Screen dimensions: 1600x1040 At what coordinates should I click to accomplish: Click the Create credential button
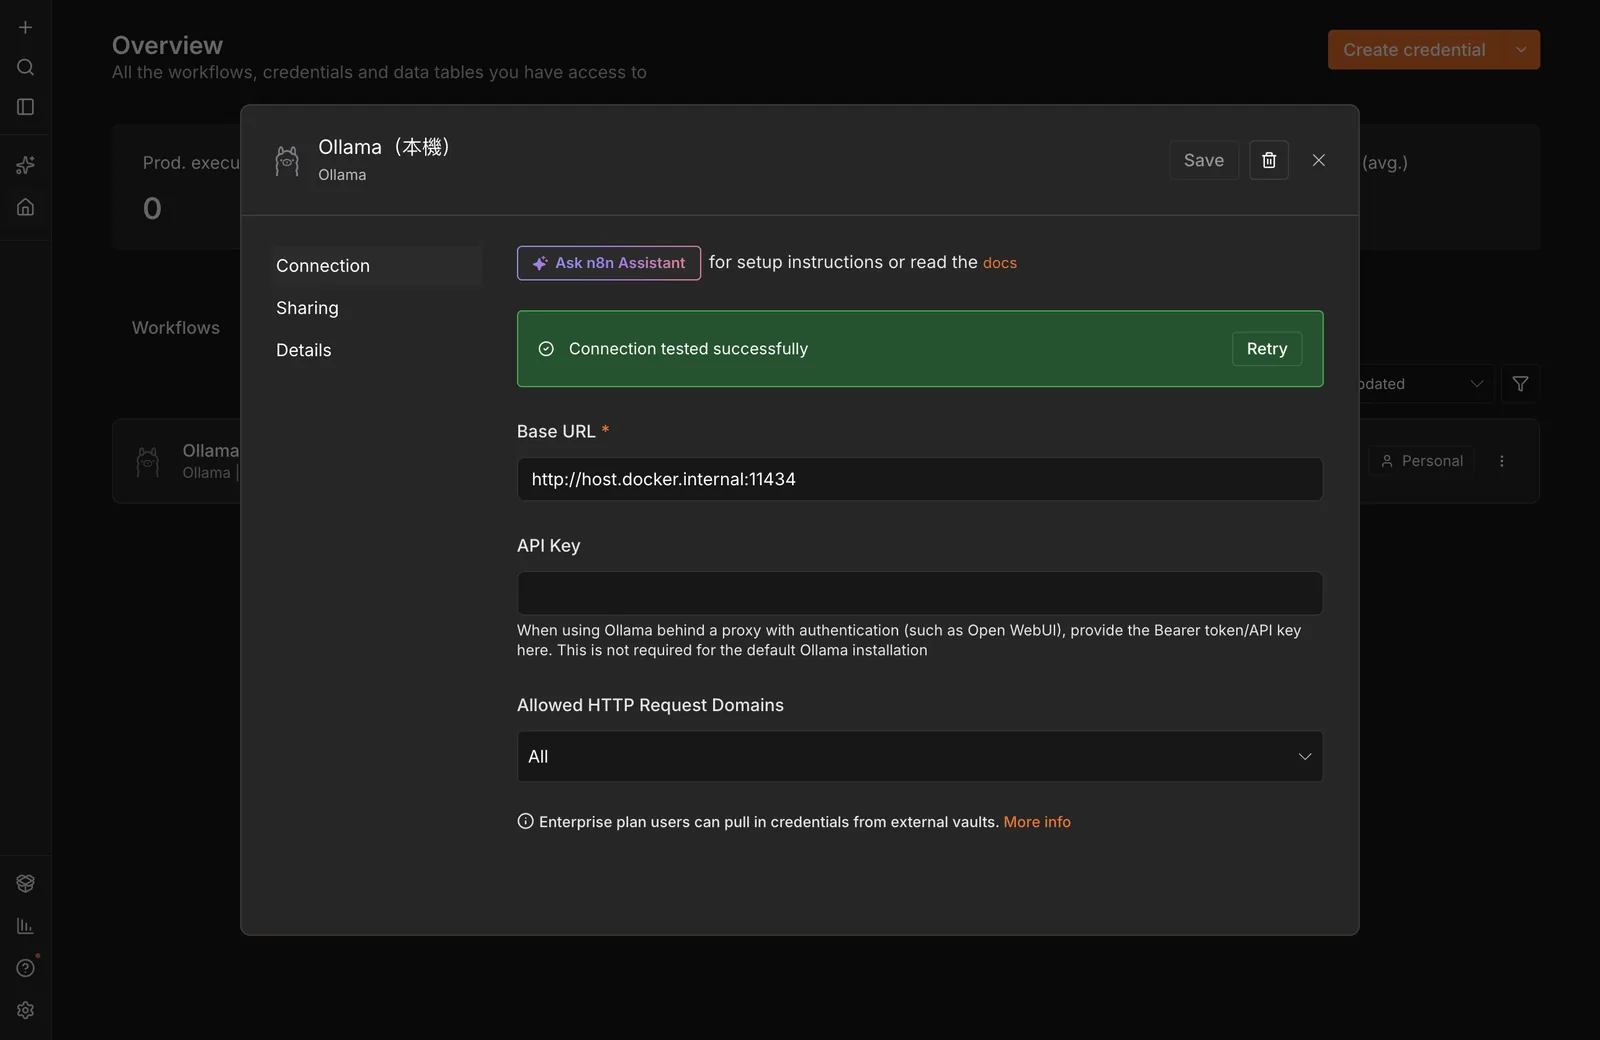pos(1414,50)
